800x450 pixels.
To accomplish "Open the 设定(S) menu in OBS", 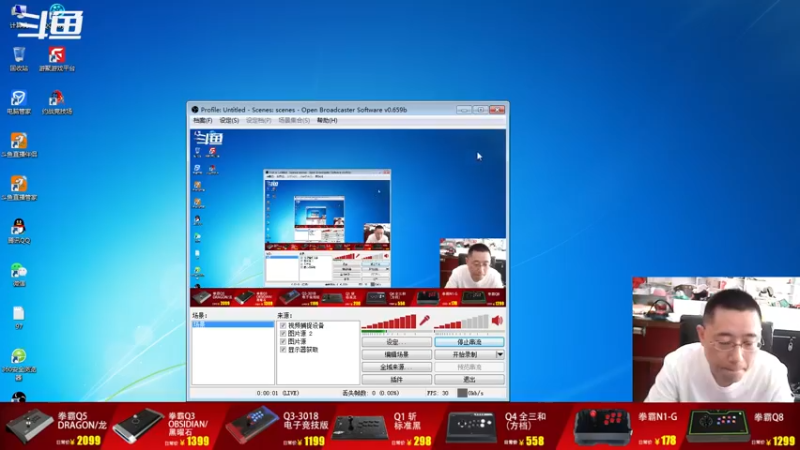I will (229, 120).
